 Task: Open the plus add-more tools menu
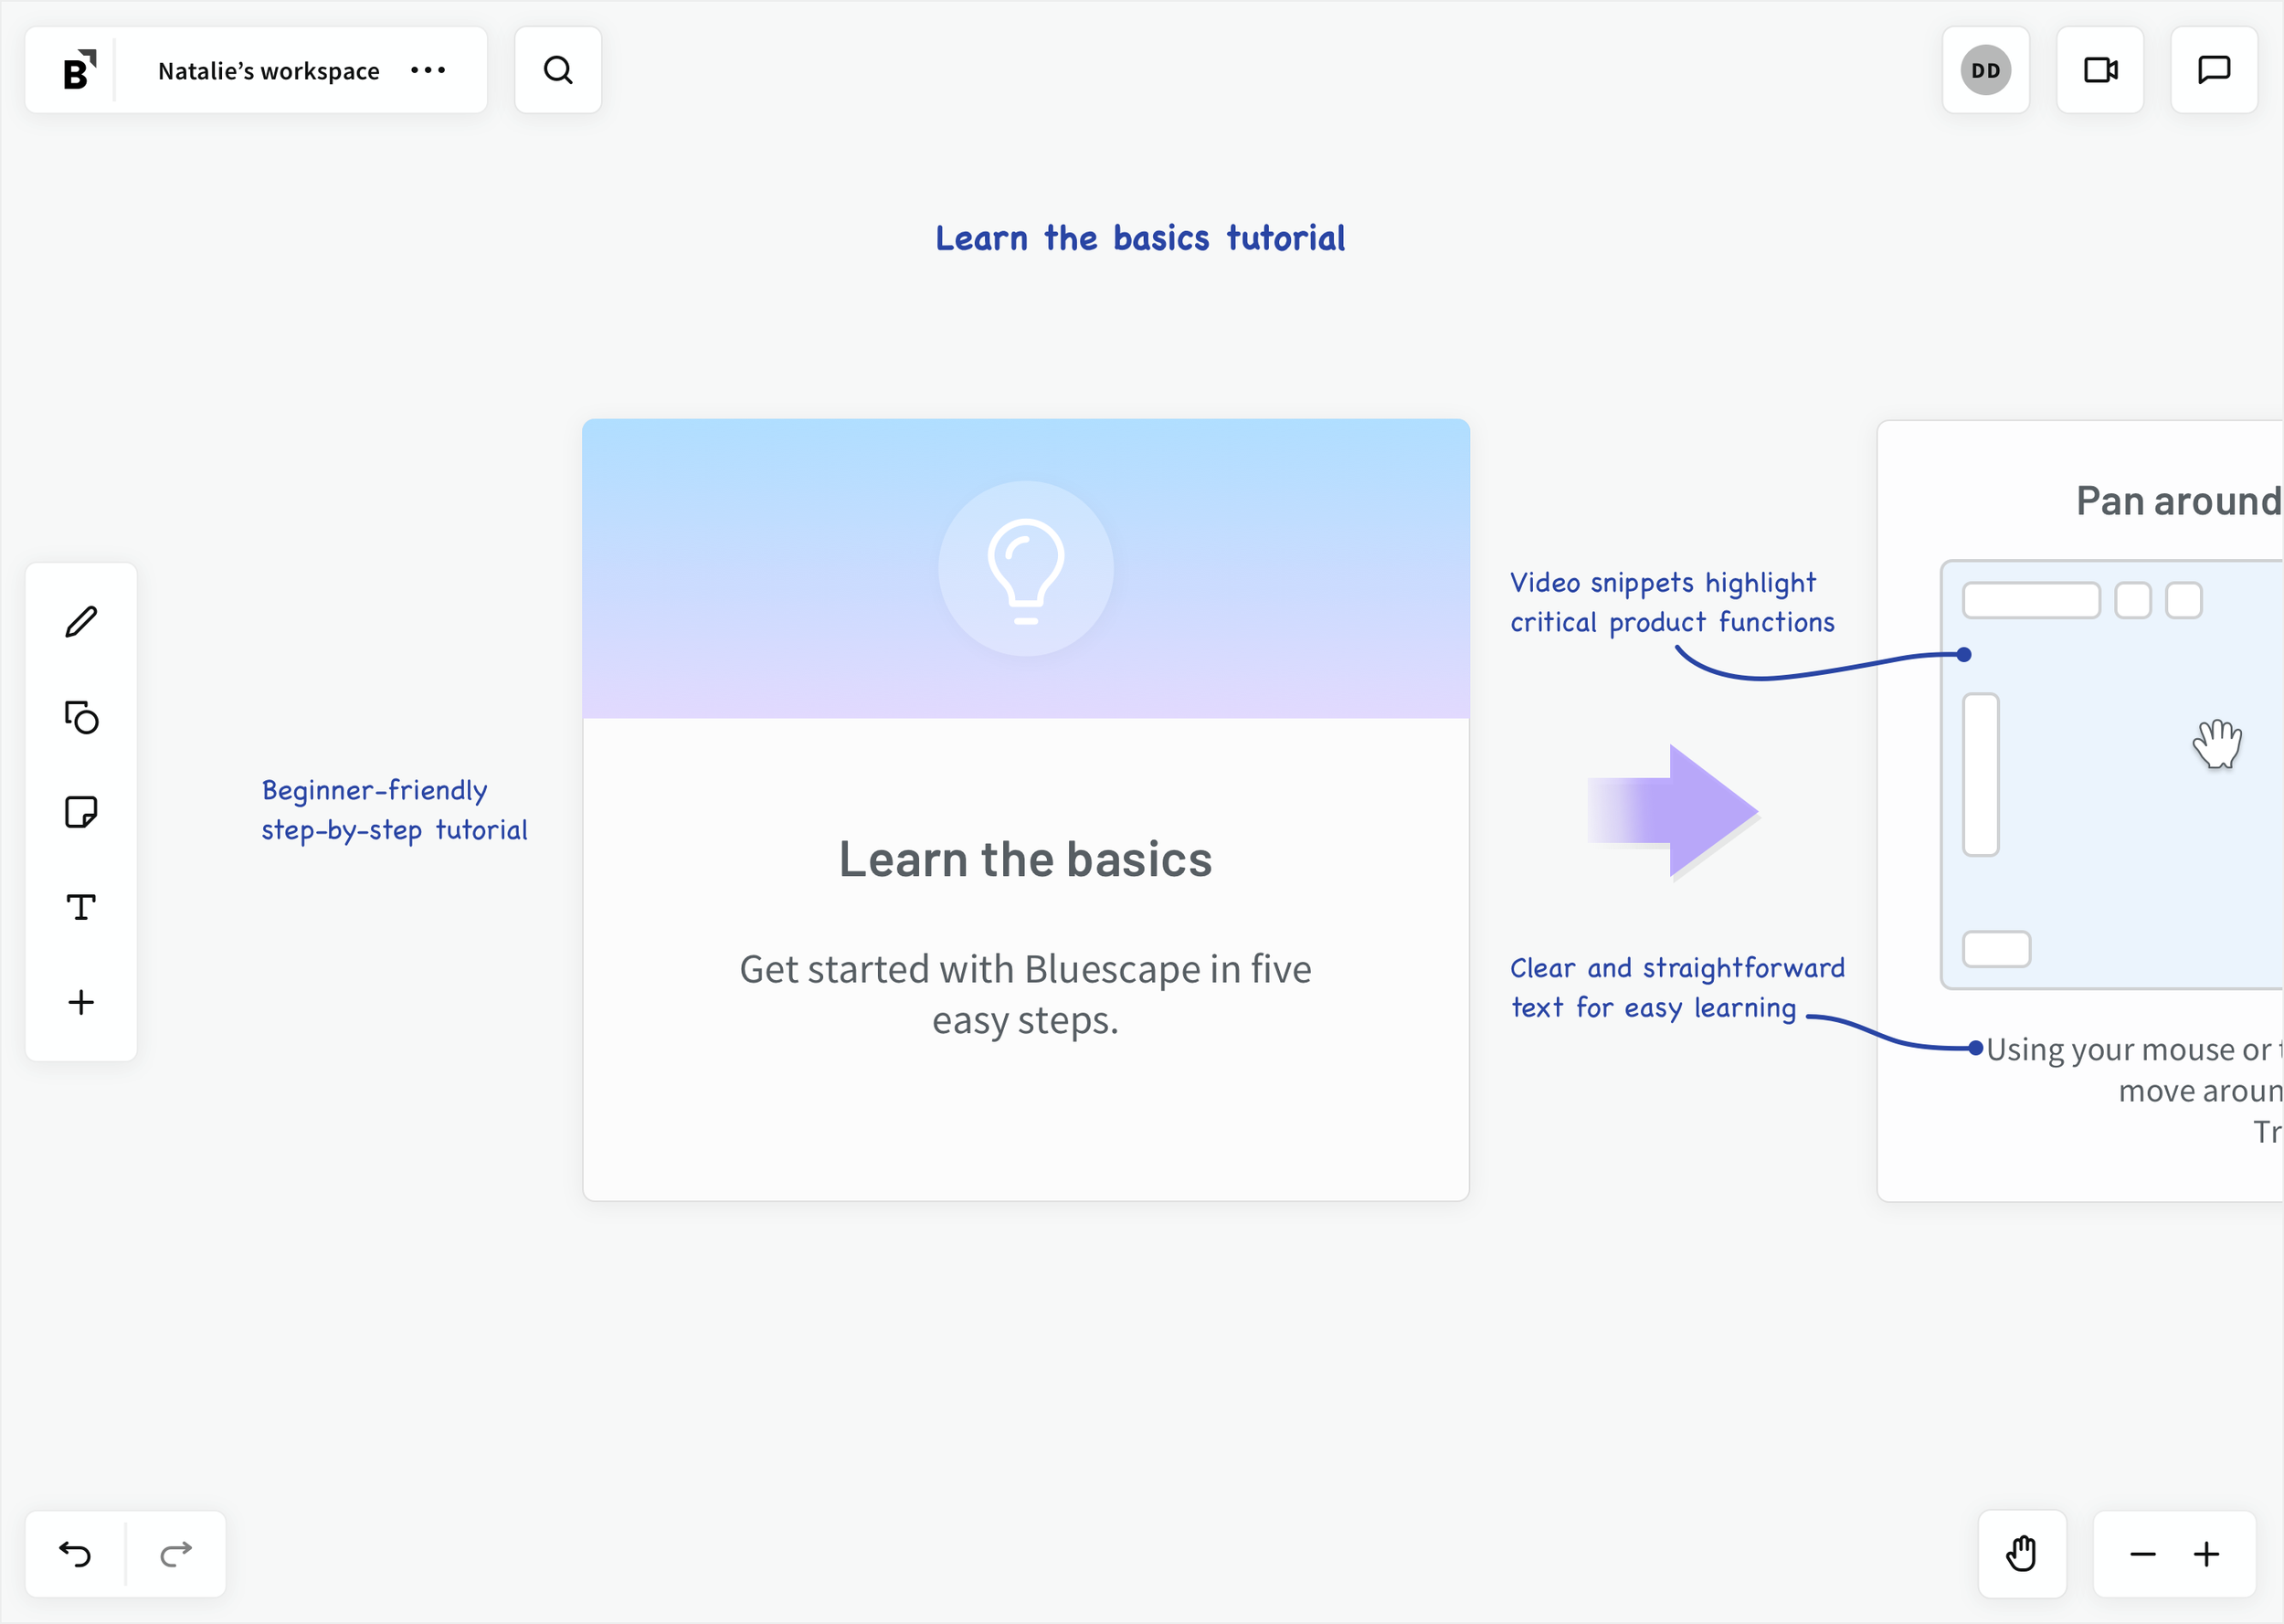click(81, 1002)
